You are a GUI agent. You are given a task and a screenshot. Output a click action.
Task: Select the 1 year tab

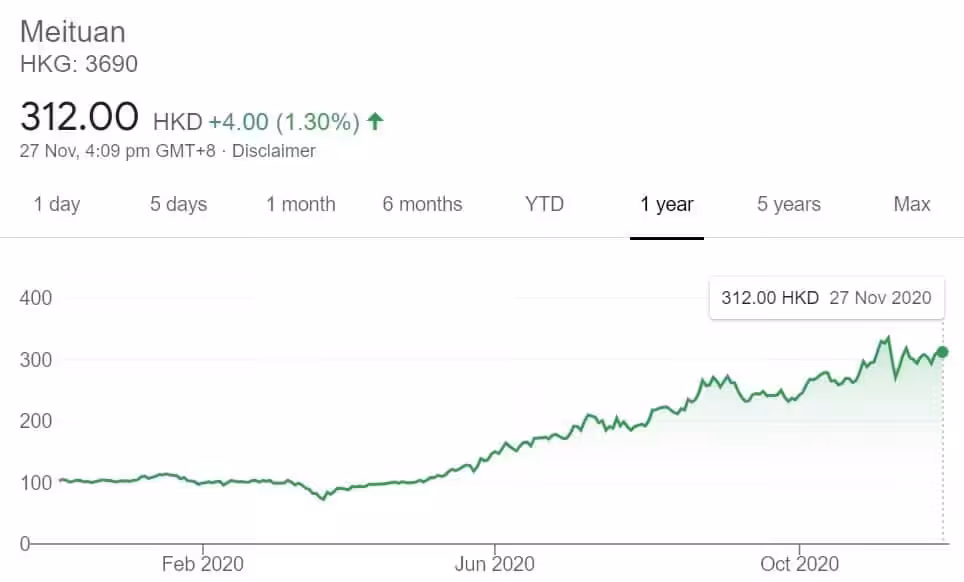click(667, 204)
